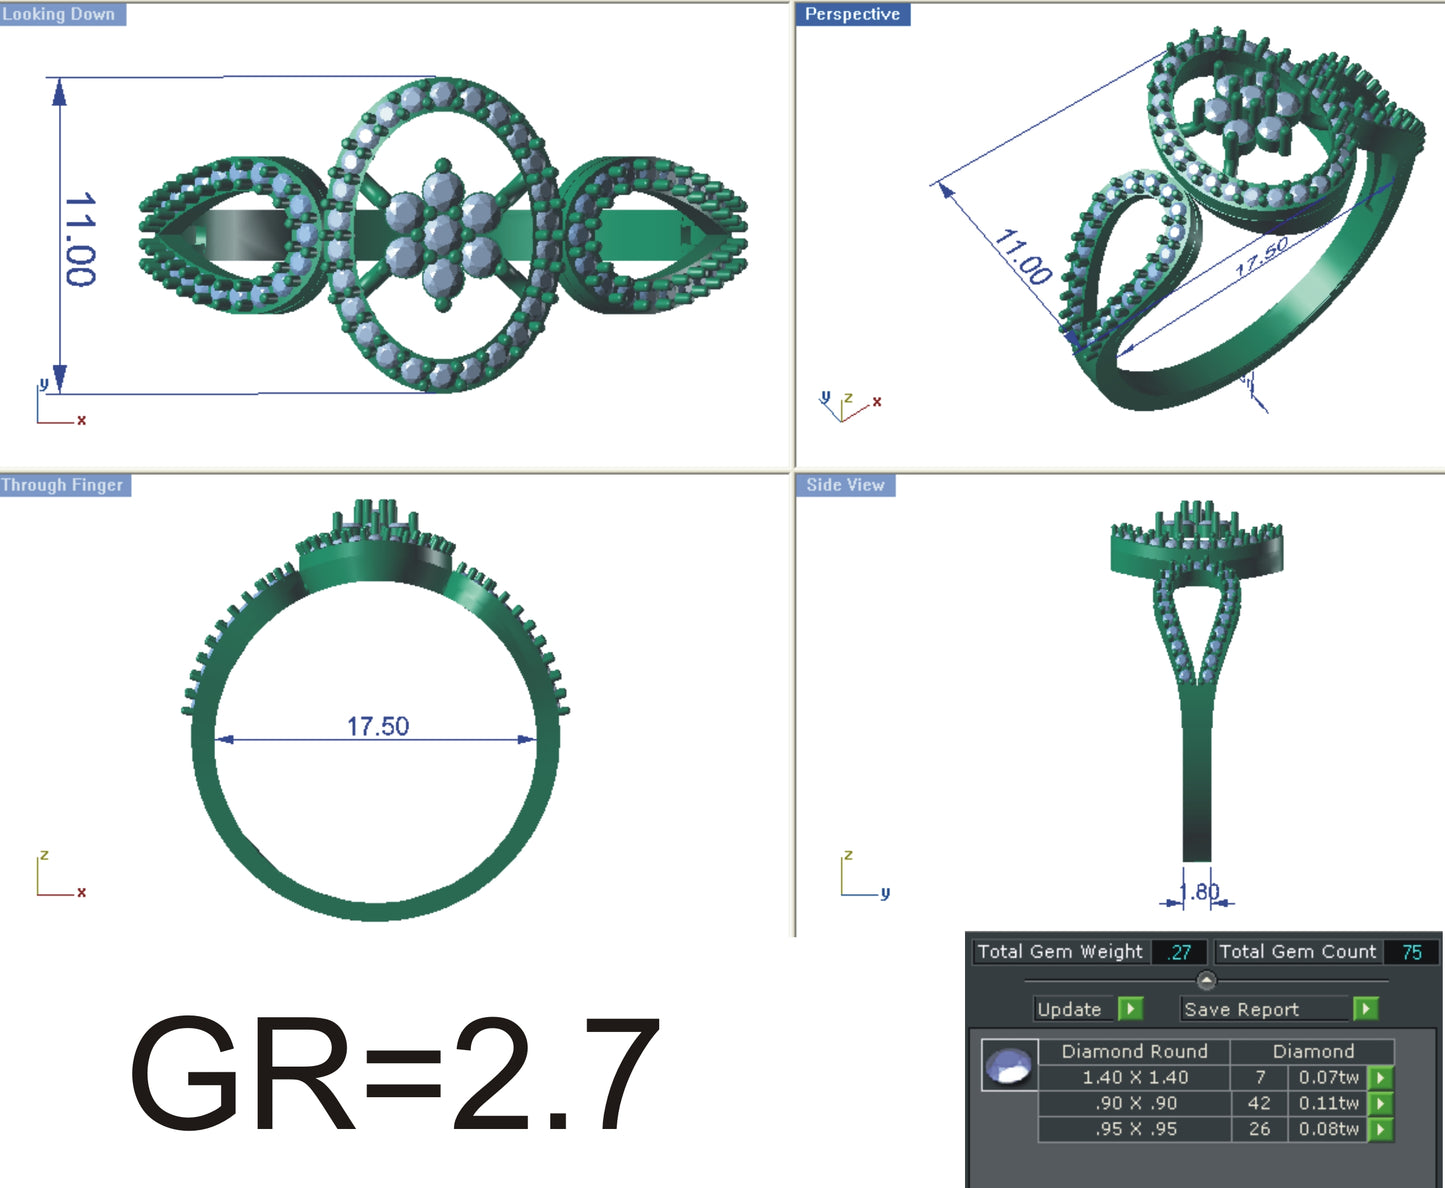Viewport: 1445px width, 1188px height.
Task: Click the green arrow on the 0.08tw row
Action: click(1380, 1129)
